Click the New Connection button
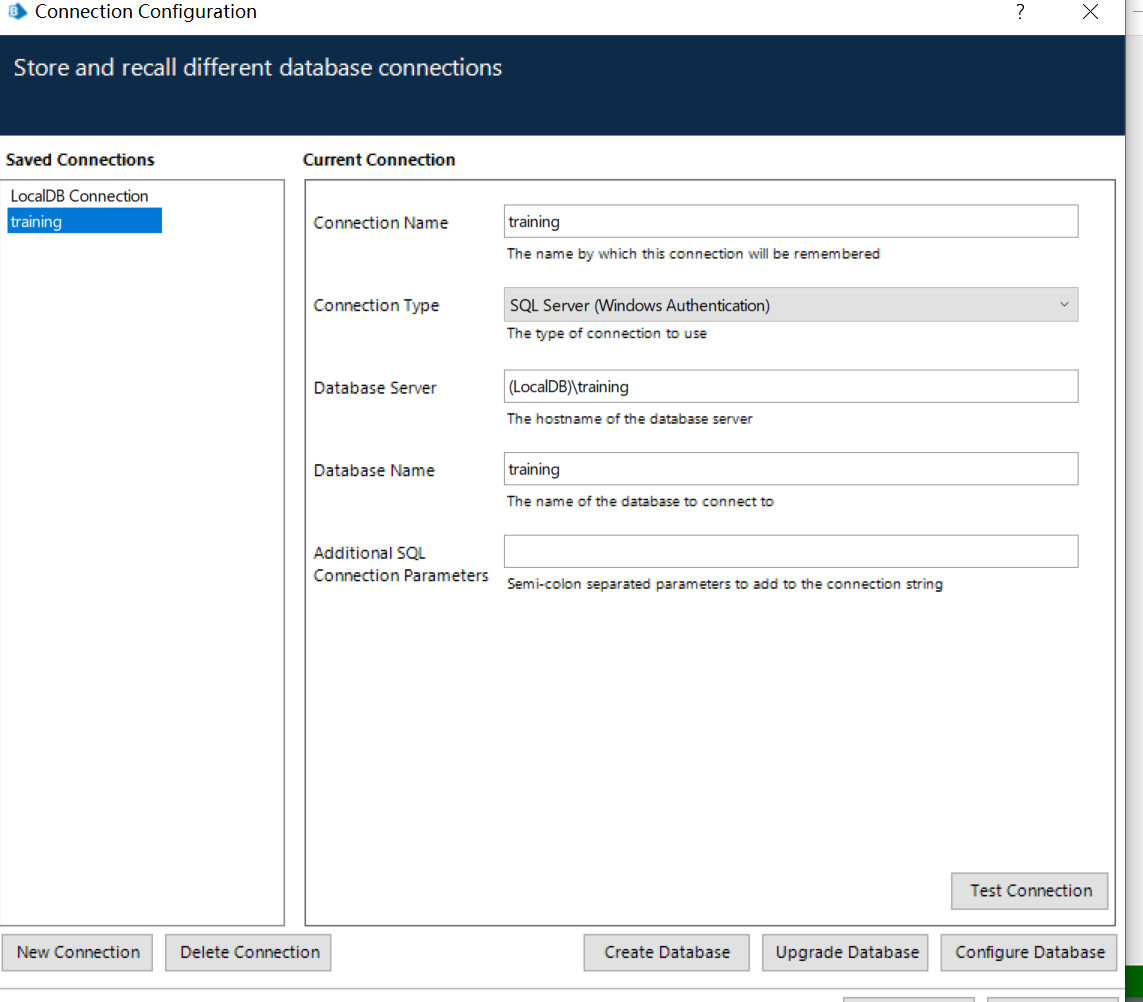The image size is (1143, 1002). point(77,952)
